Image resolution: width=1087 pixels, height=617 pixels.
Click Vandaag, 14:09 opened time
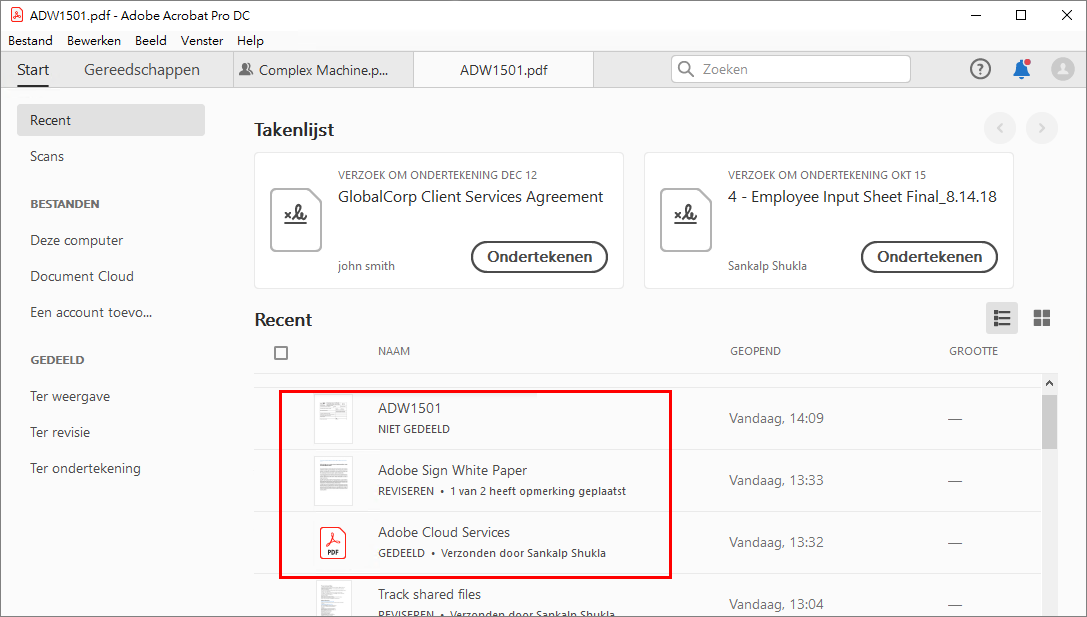[x=776, y=419]
